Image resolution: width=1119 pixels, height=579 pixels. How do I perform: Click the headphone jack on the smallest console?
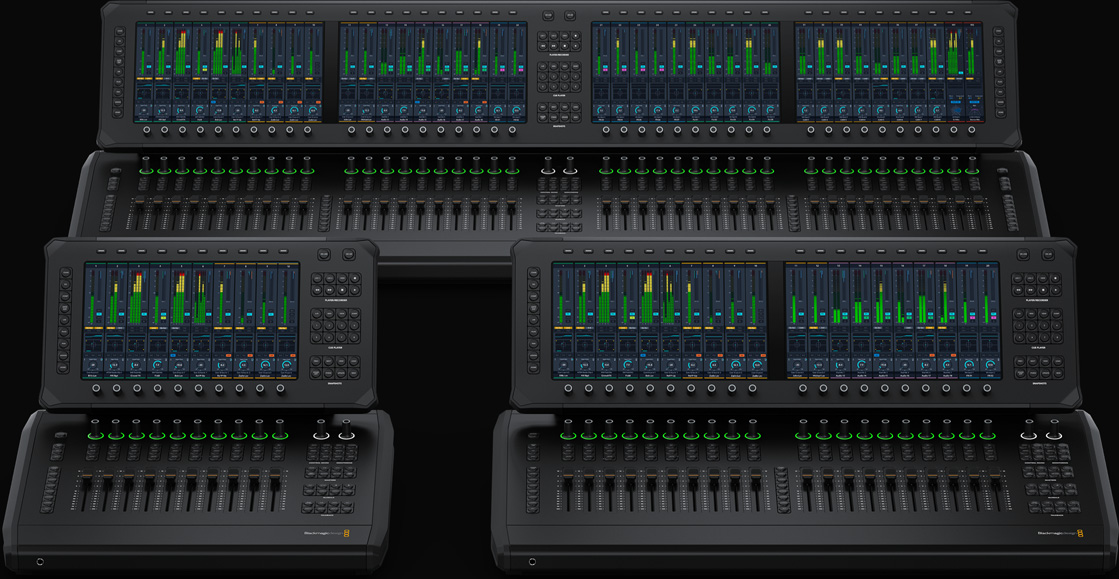pos(40,562)
